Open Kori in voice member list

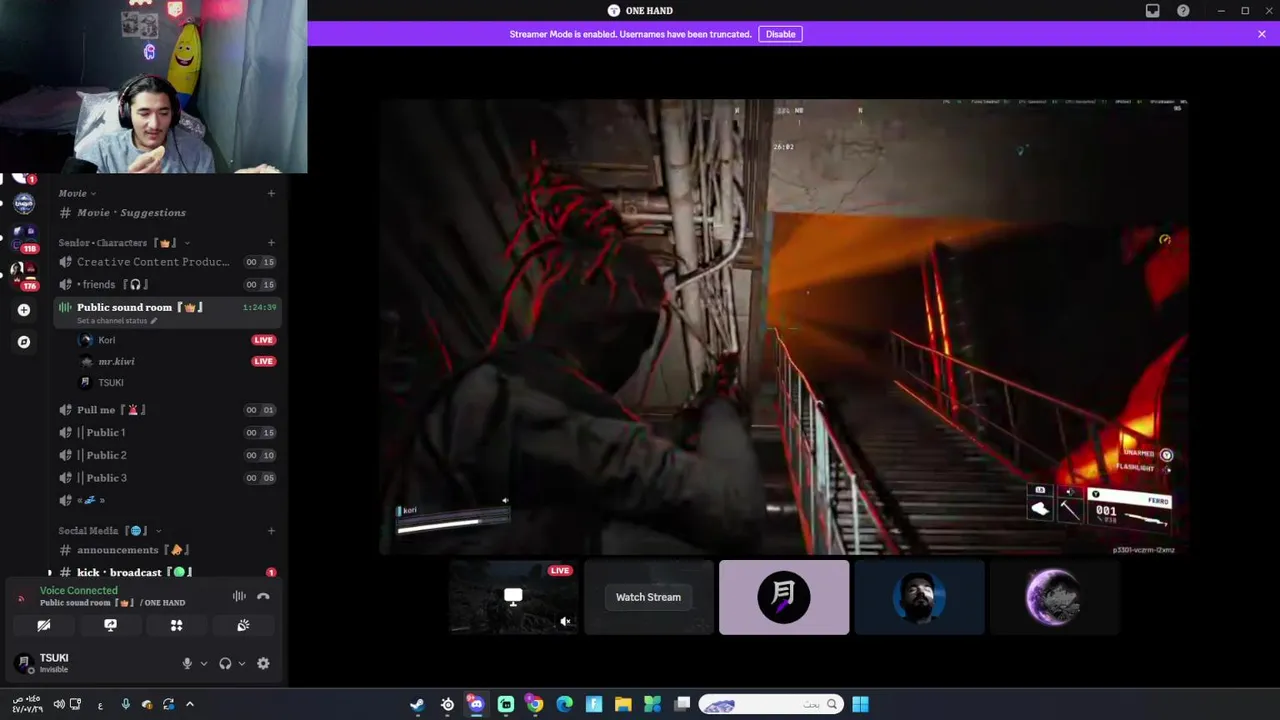point(106,340)
